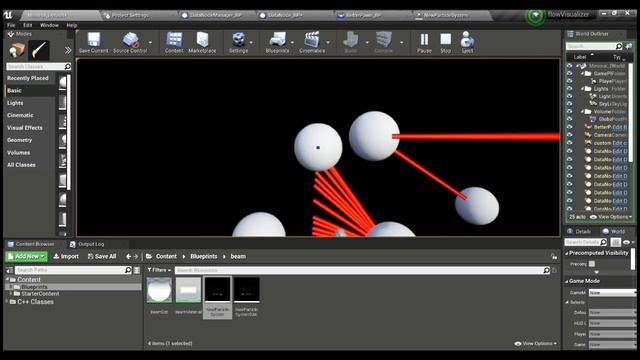Click the World Outliner search magnifier icon

(x=619, y=46)
